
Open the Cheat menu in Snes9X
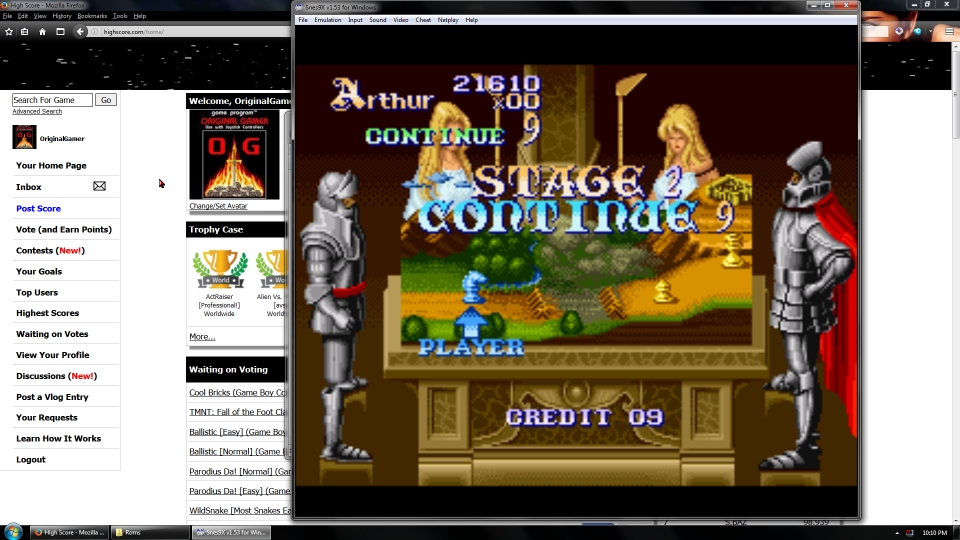coord(423,20)
